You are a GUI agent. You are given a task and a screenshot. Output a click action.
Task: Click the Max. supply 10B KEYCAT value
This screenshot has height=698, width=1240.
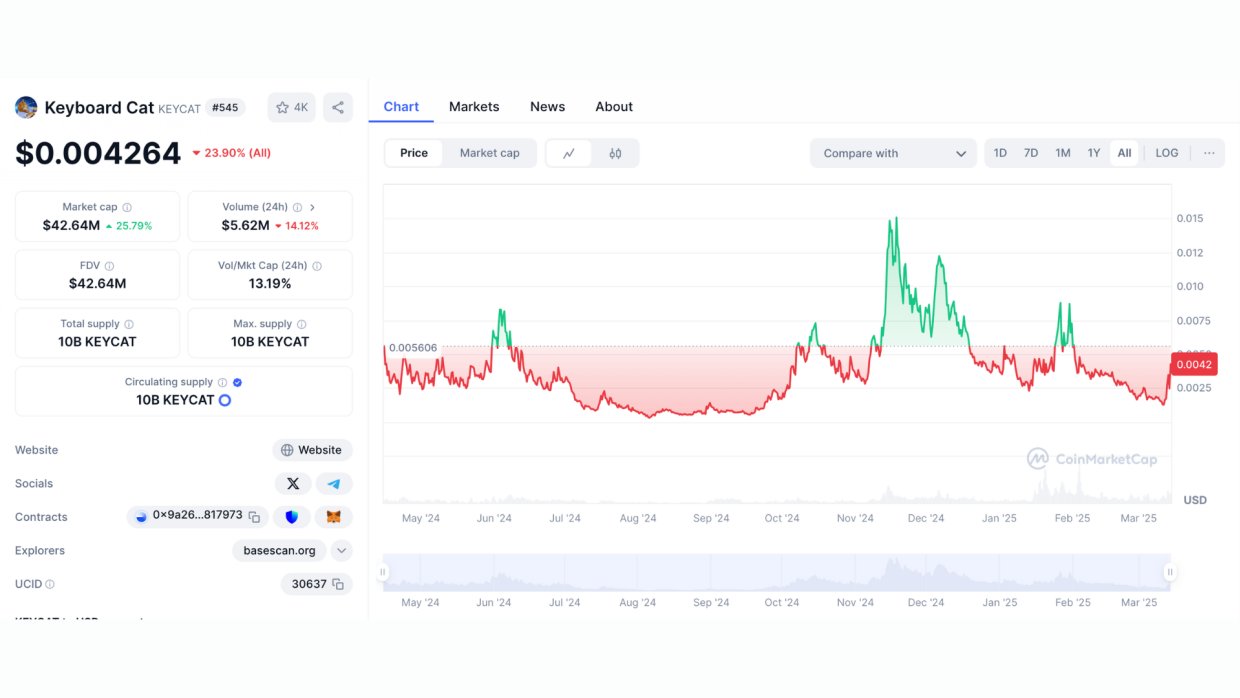point(270,342)
